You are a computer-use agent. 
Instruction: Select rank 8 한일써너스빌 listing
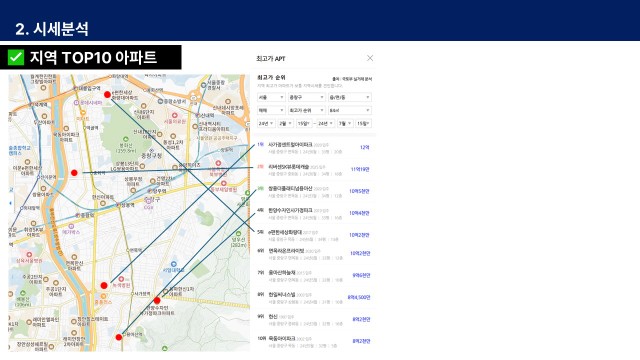(x=313, y=298)
